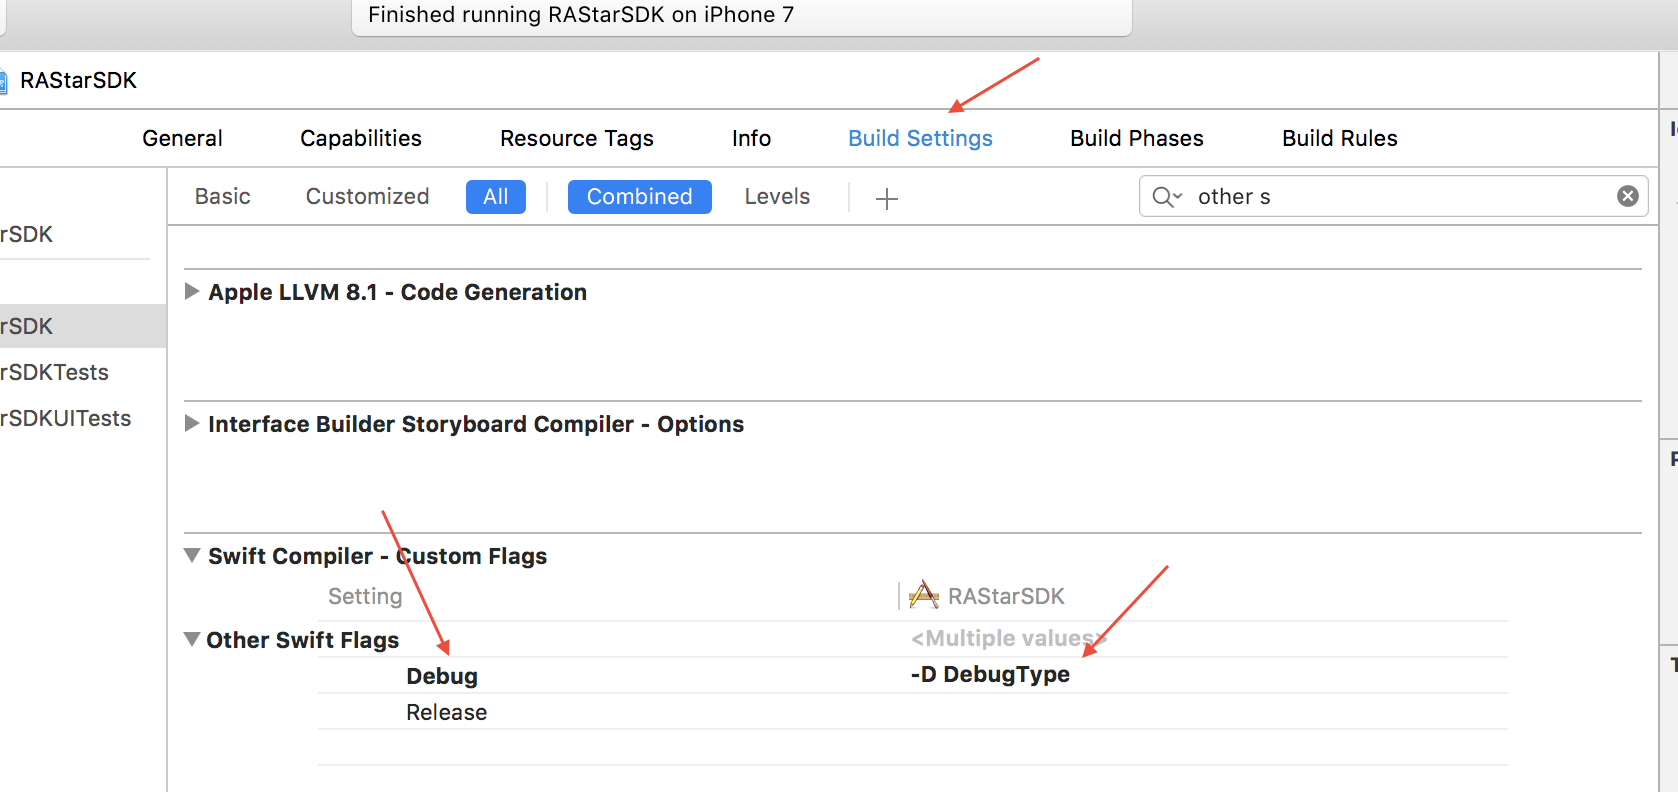1678x792 pixels.
Task: Open the Capabilities tab
Action: pyautogui.click(x=360, y=139)
